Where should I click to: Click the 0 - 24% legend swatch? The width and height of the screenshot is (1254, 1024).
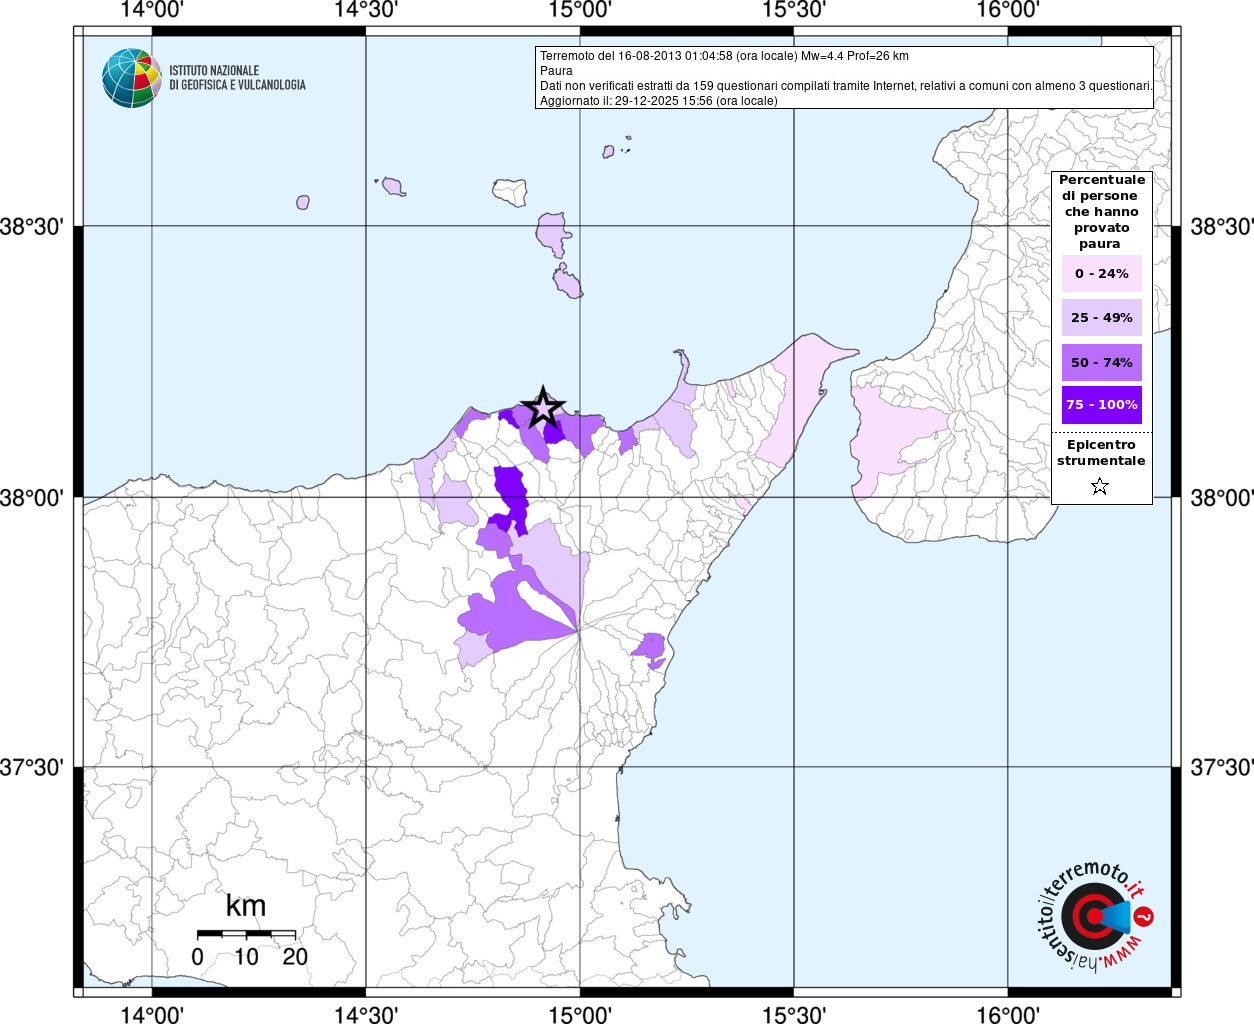(1101, 274)
